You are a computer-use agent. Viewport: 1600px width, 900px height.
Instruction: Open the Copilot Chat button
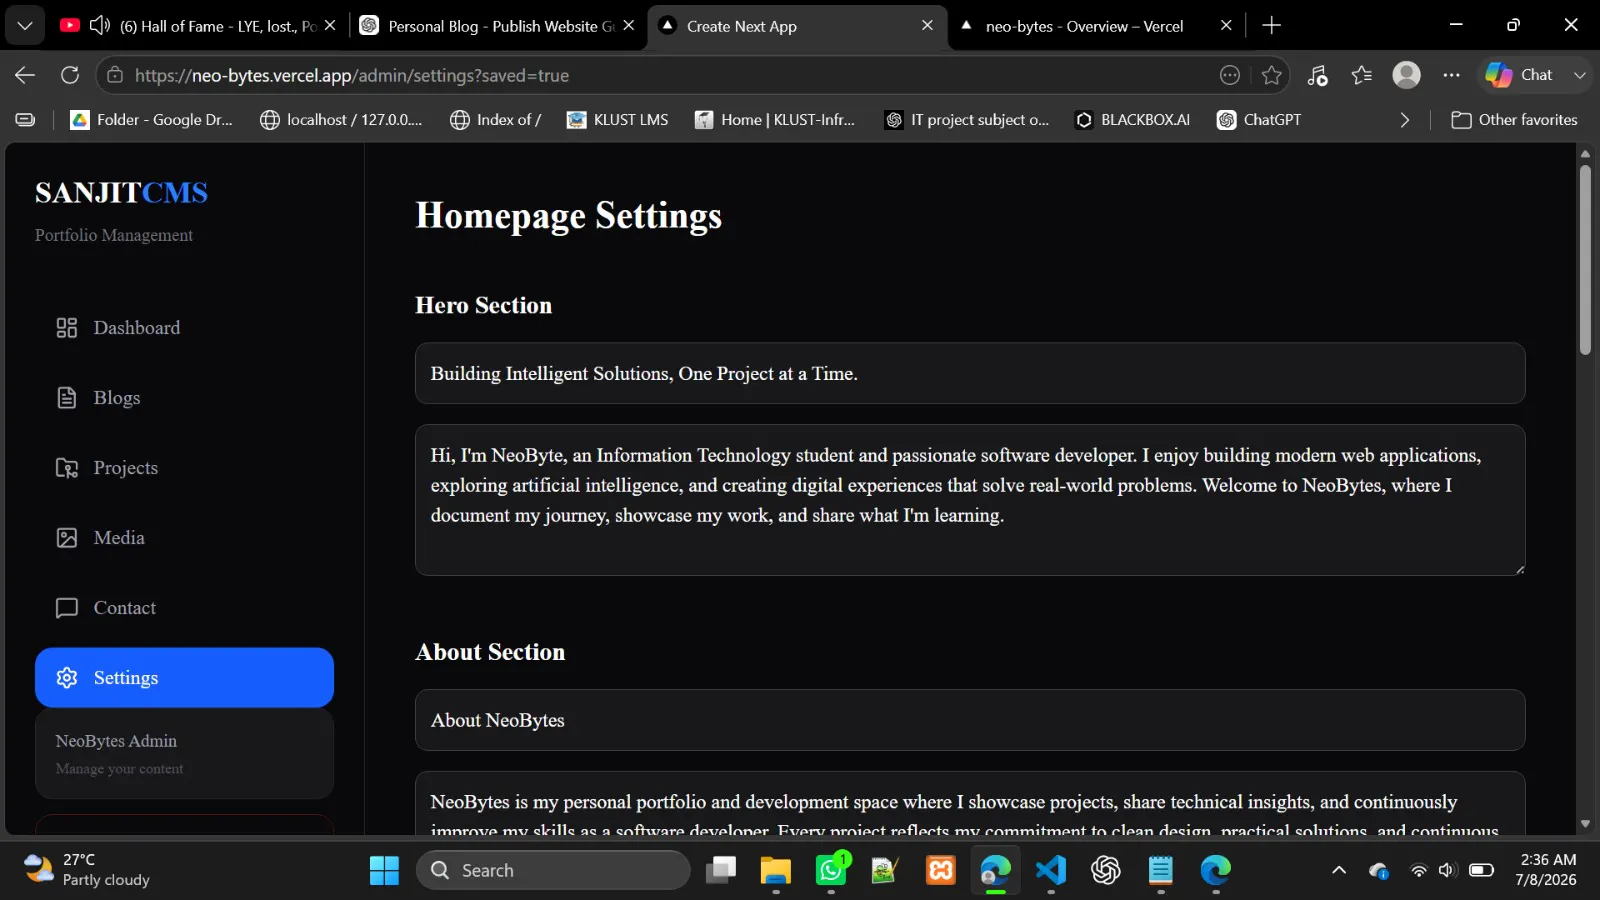pyautogui.click(x=1519, y=75)
